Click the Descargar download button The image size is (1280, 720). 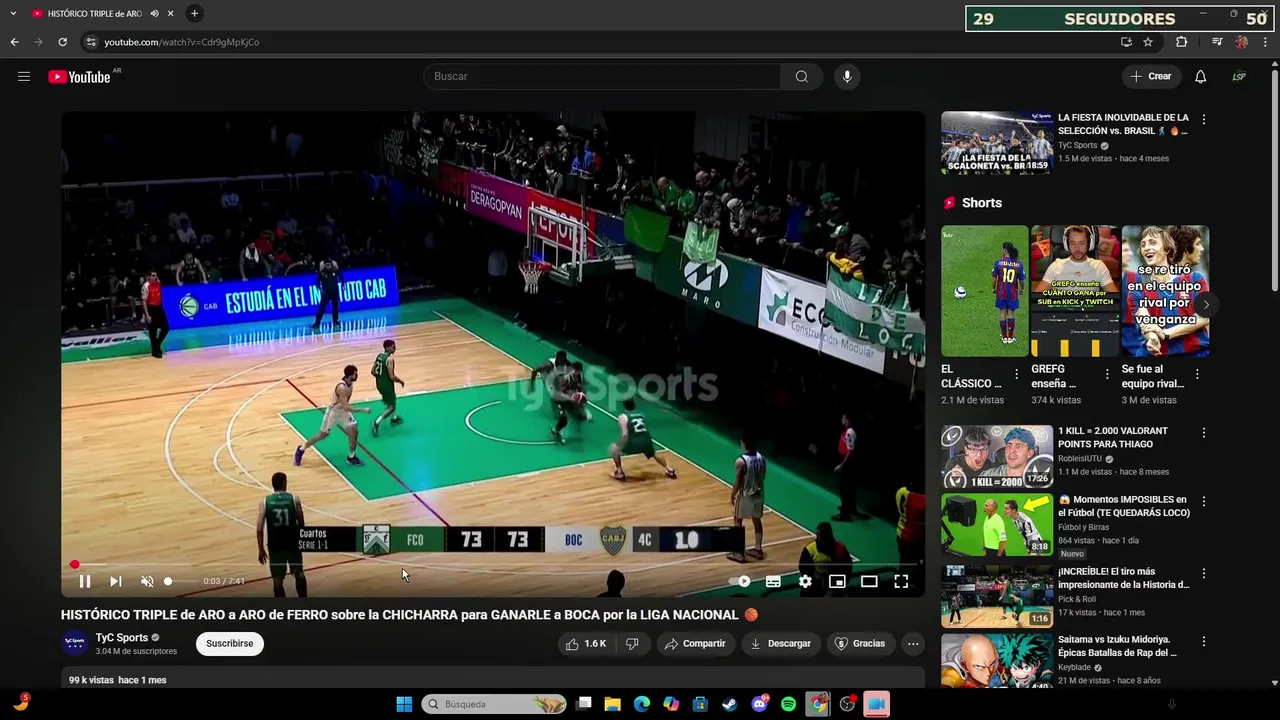point(780,644)
